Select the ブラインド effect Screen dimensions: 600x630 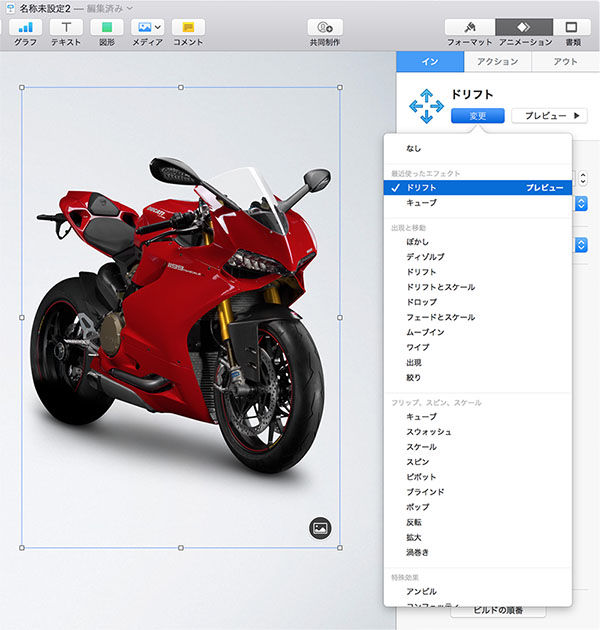click(x=478, y=492)
